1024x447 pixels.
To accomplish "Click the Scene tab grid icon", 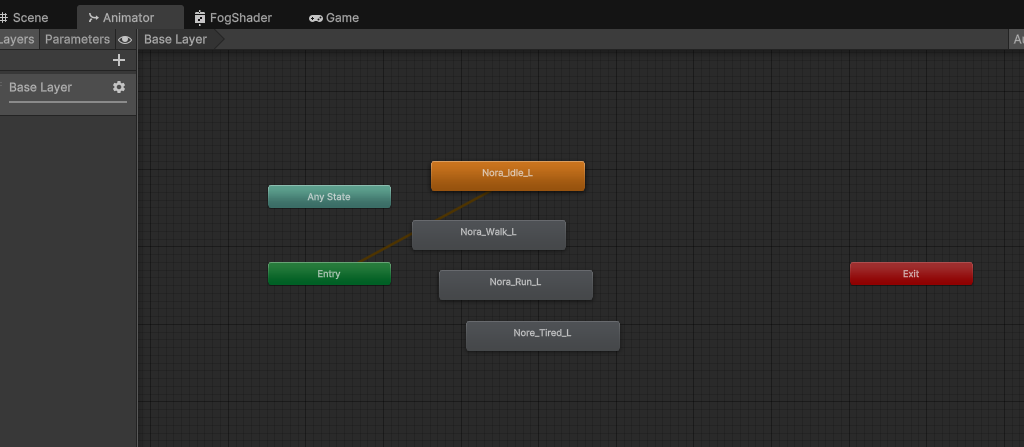I will [3, 18].
